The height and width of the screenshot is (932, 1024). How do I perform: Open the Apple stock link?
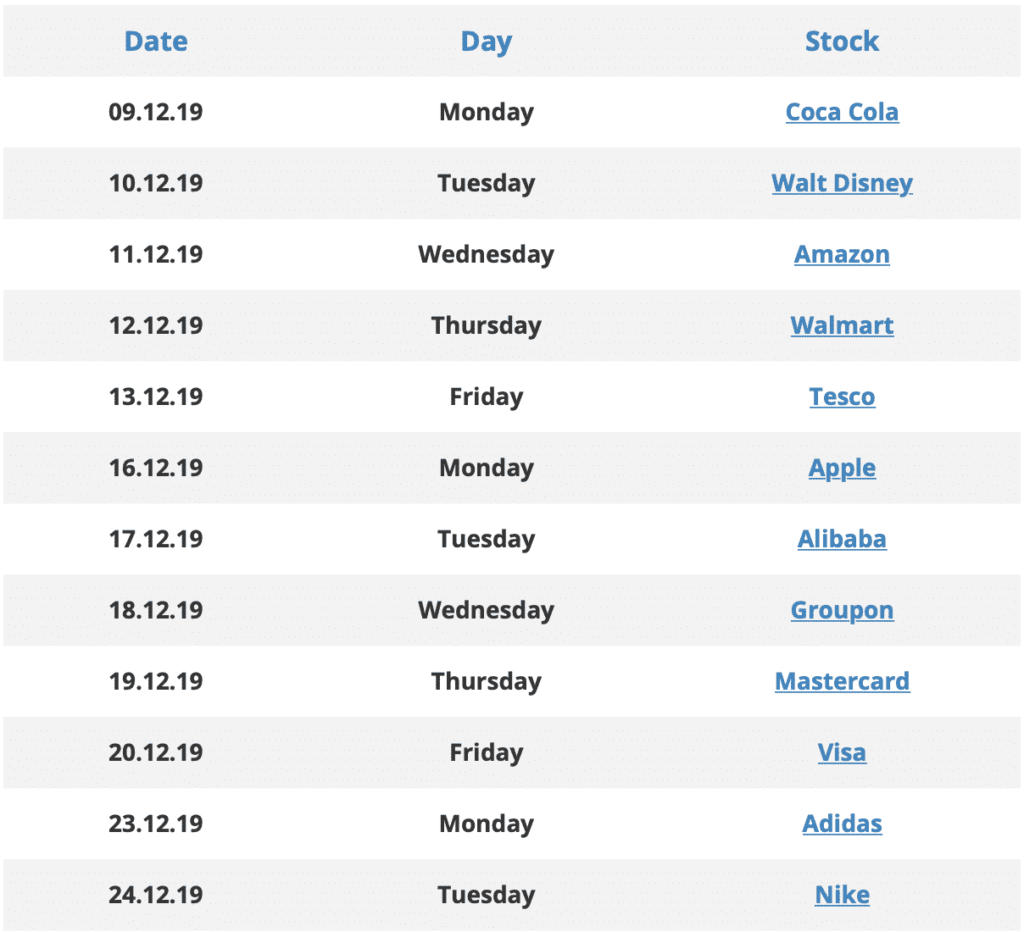[x=842, y=468]
